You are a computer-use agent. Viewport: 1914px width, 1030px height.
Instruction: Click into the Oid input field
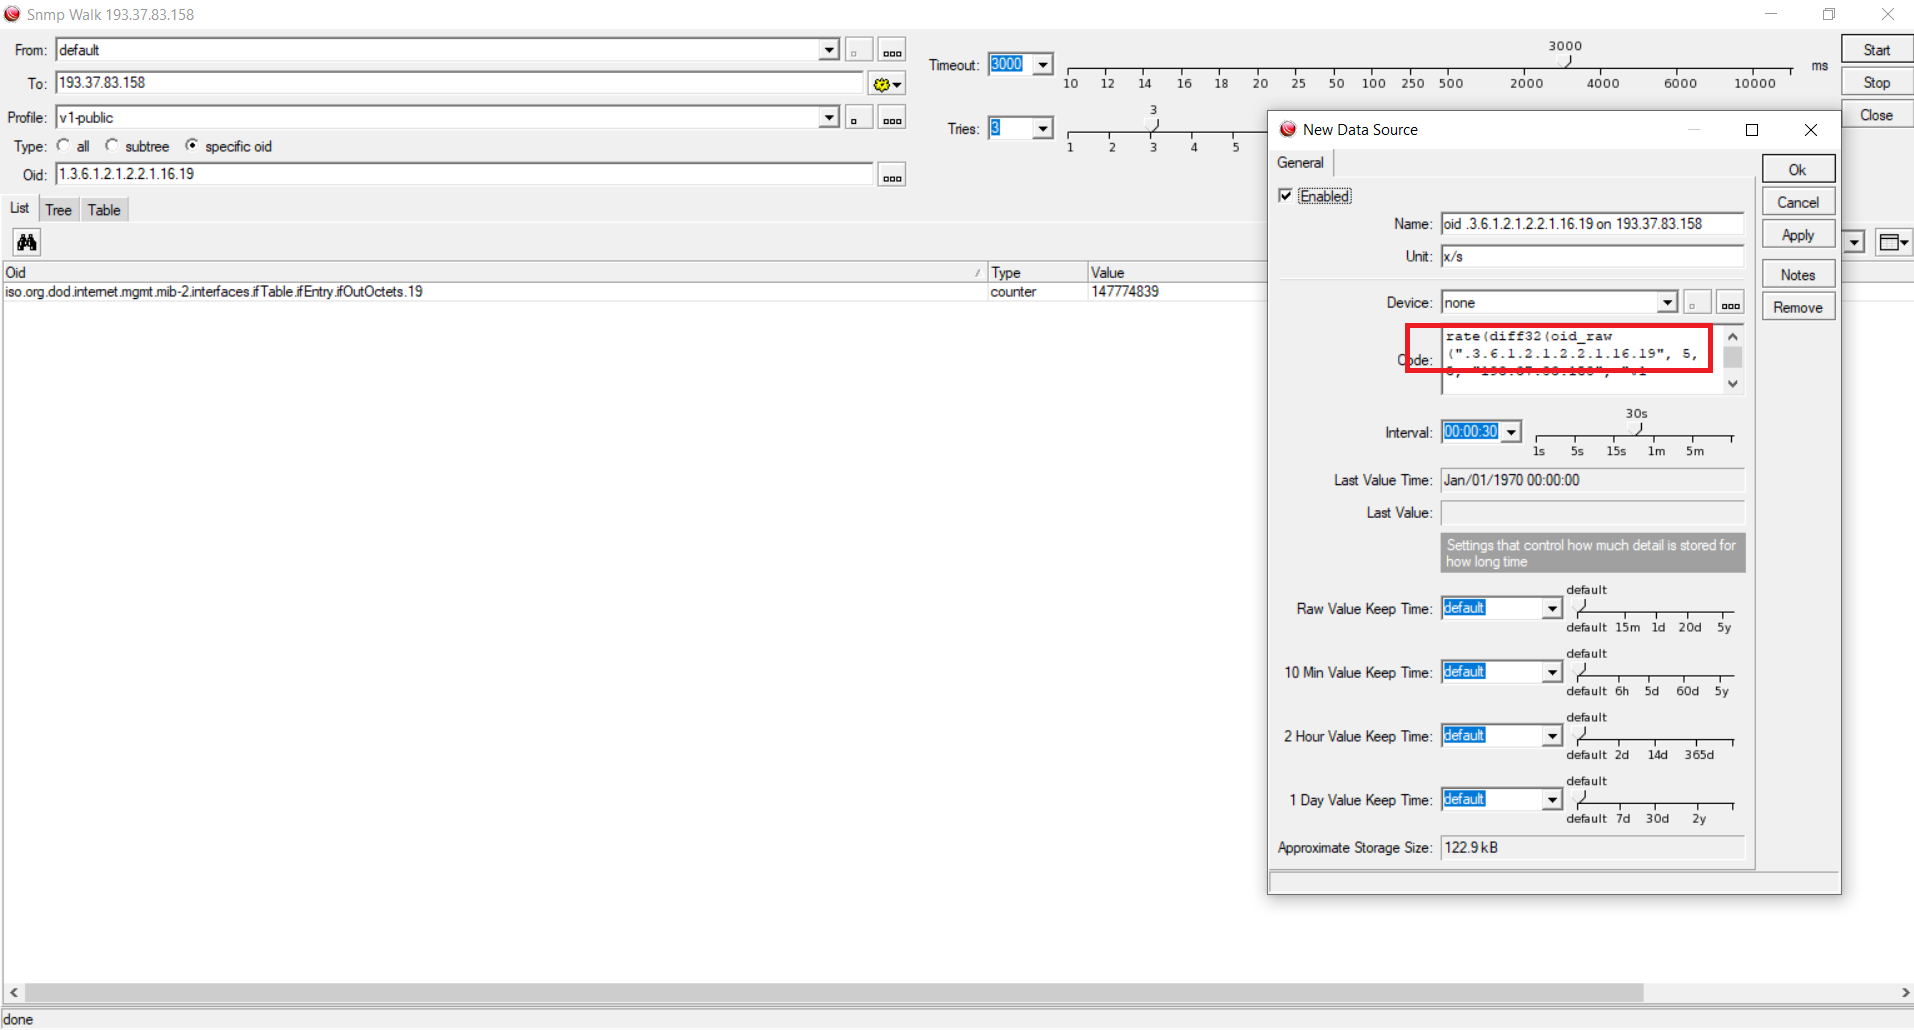coord(465,175)
